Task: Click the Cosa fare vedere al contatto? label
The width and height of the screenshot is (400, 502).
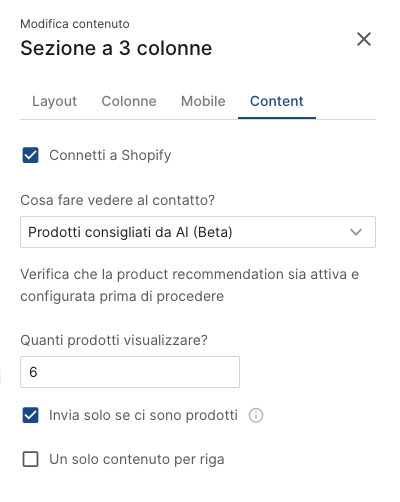Action: click(117, 200)
